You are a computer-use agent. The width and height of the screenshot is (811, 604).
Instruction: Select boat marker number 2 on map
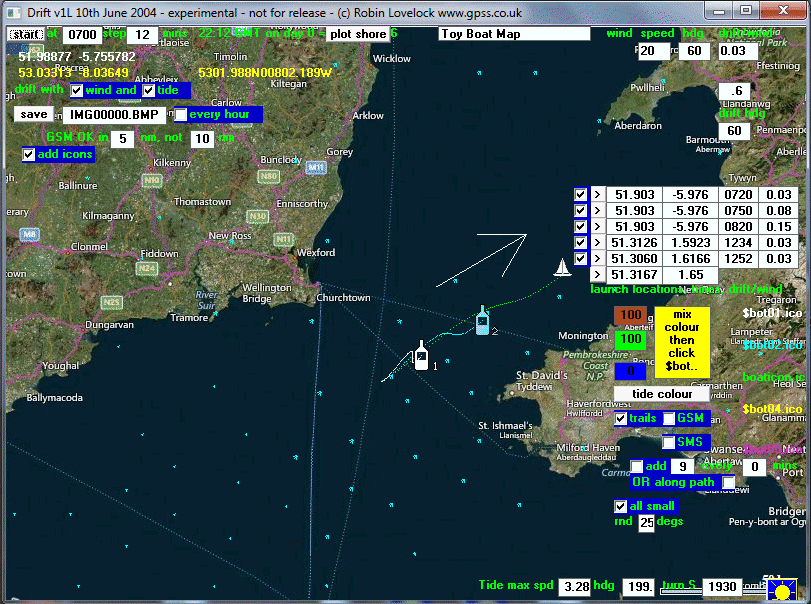coord(482,321)
